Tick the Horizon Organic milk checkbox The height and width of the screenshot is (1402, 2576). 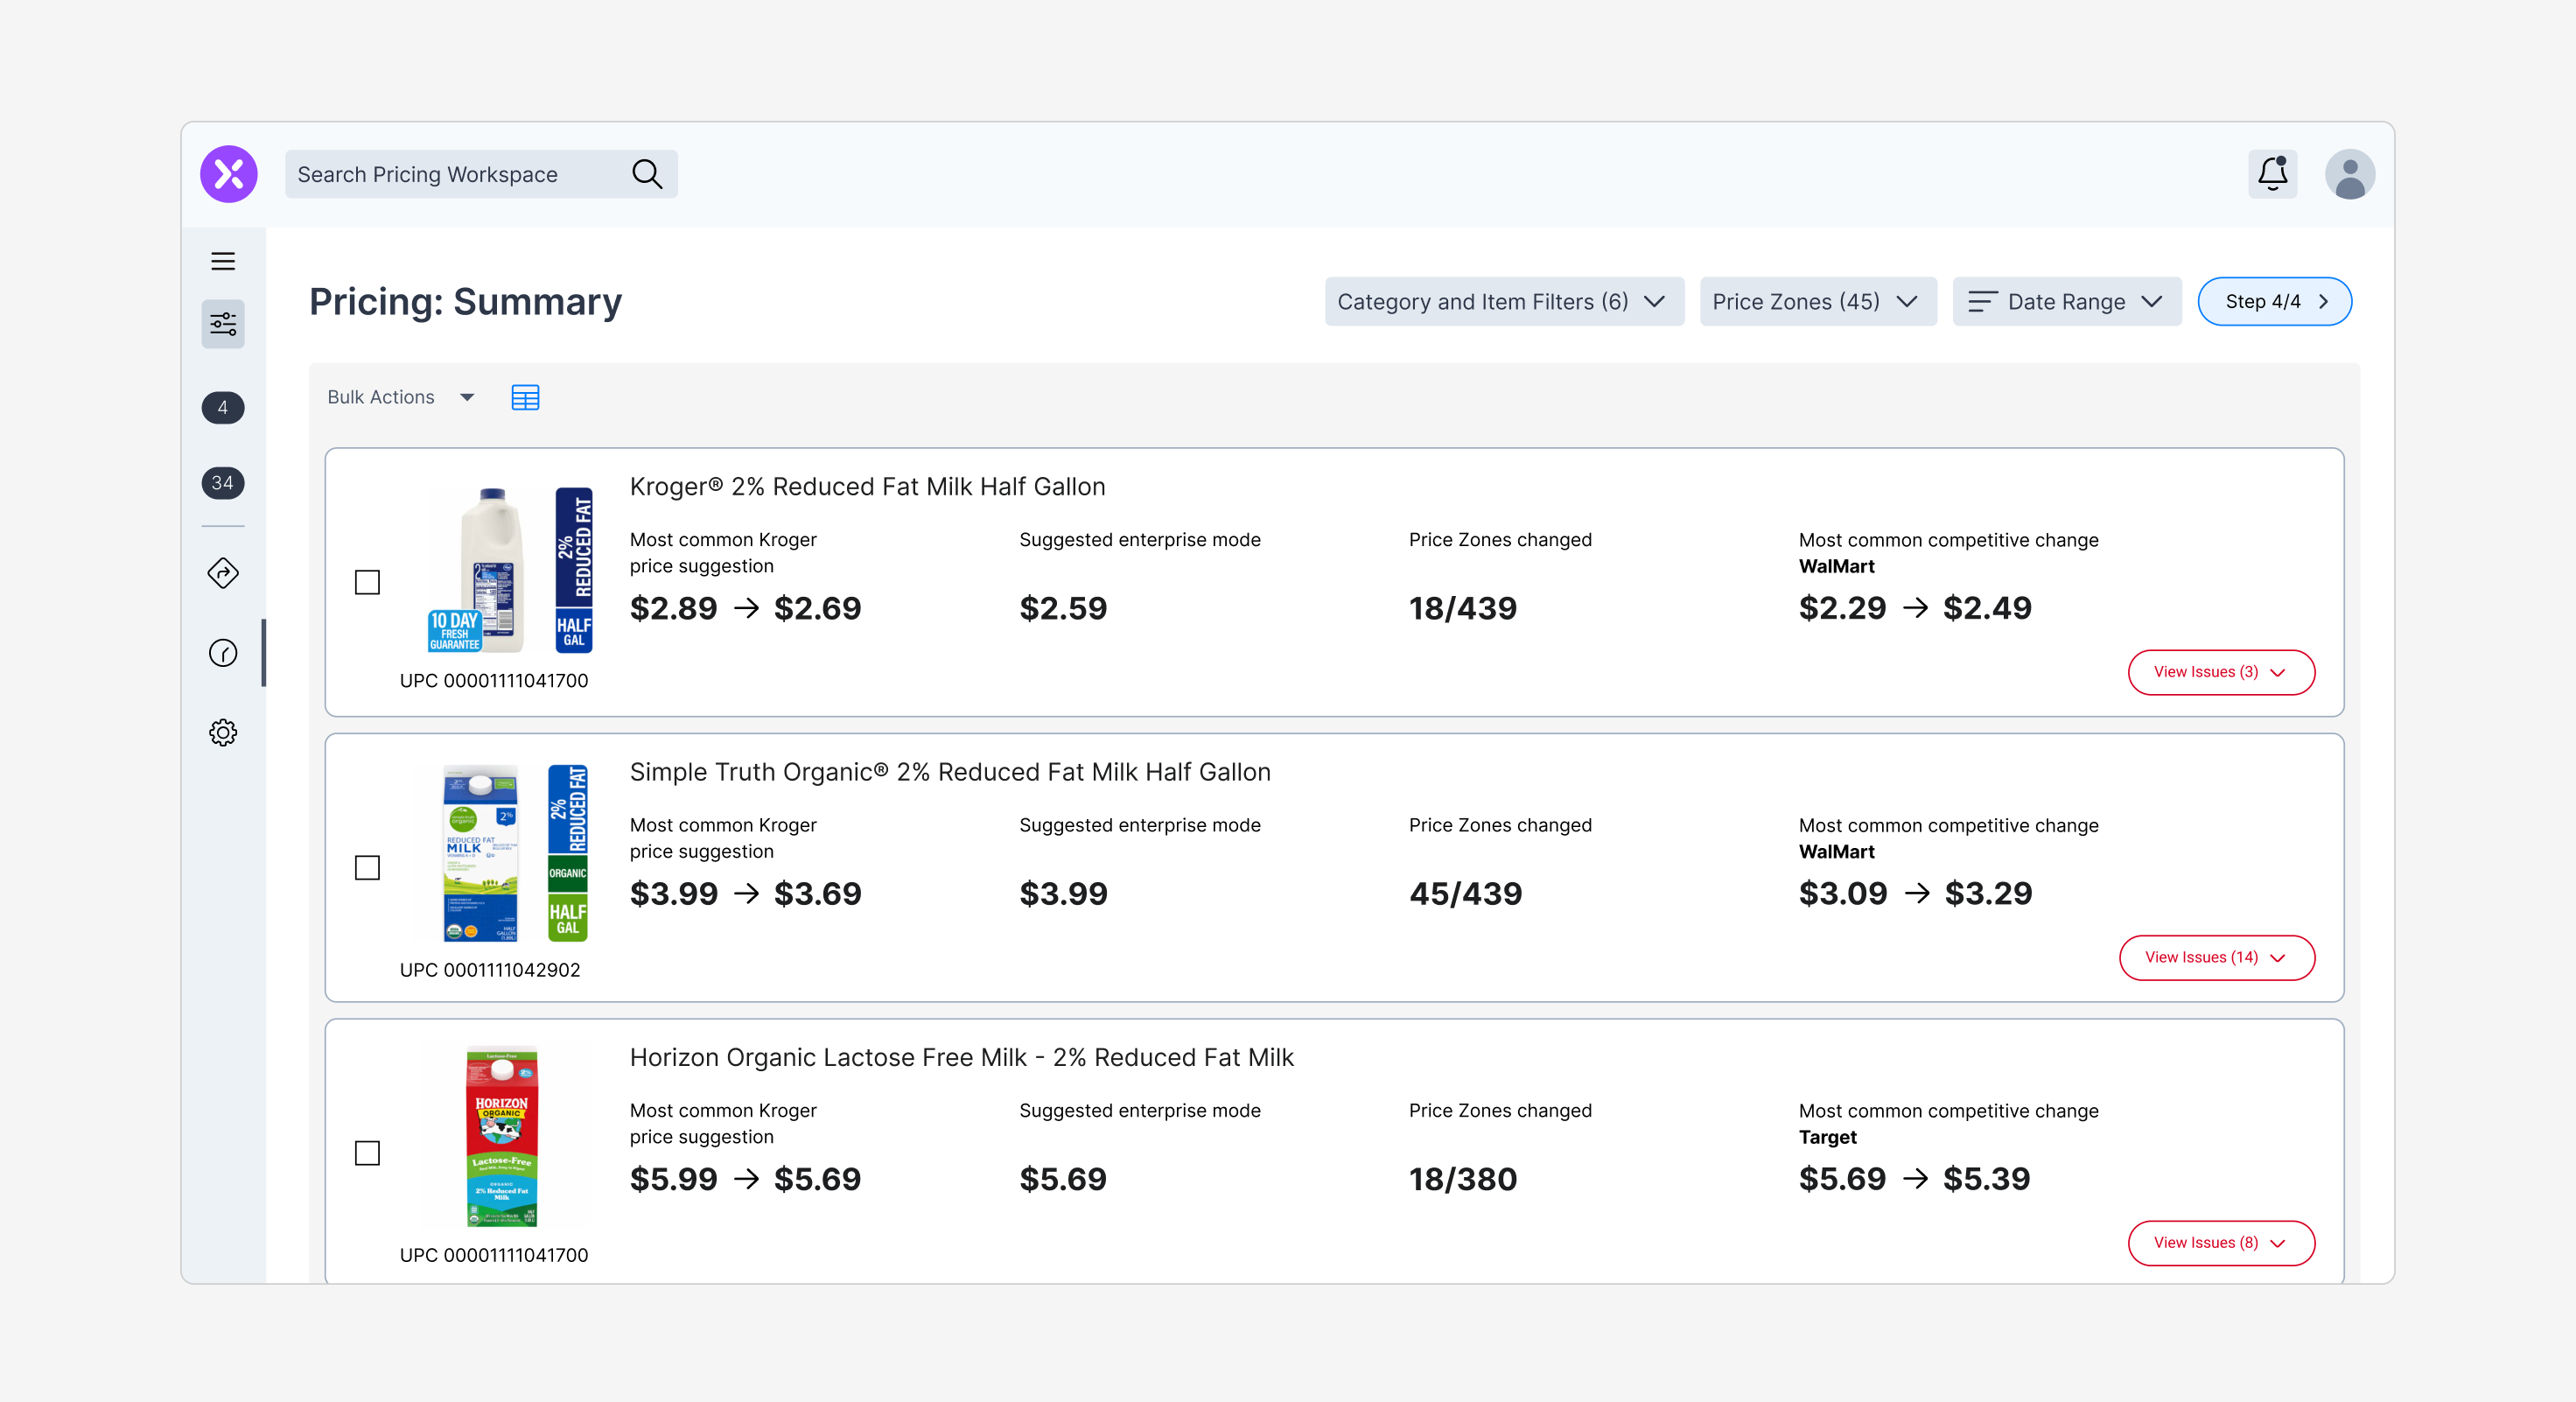(367, 1153)
